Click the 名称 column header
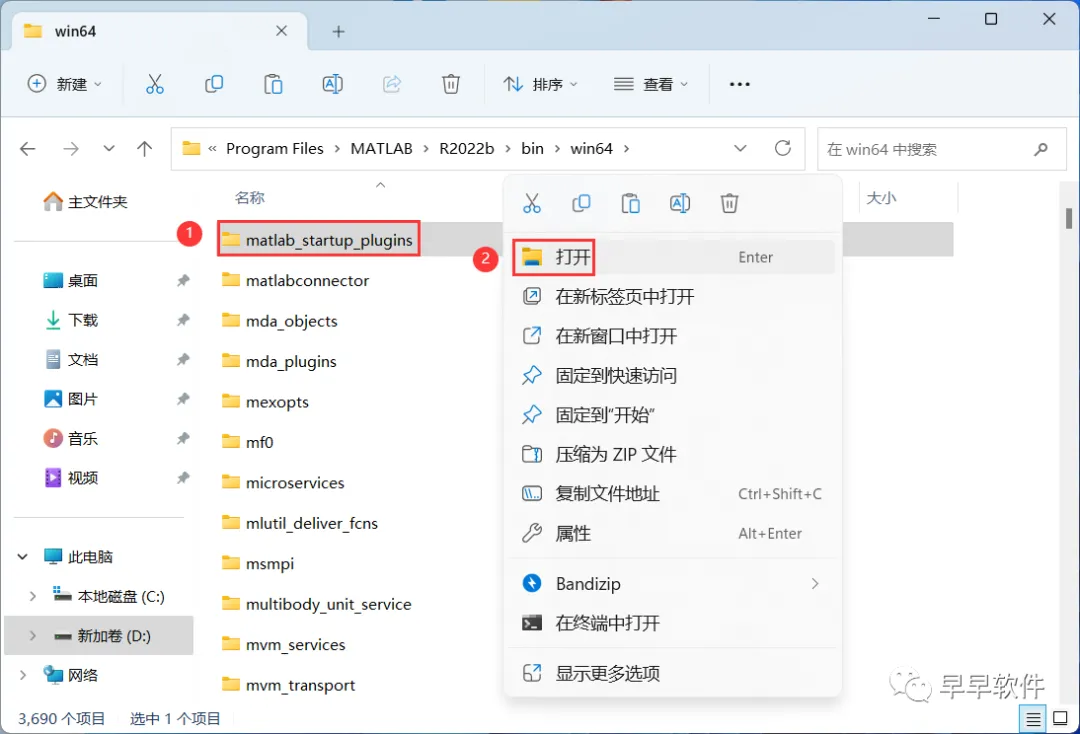Screen dimensions: 1080x734 pos(249,198)
